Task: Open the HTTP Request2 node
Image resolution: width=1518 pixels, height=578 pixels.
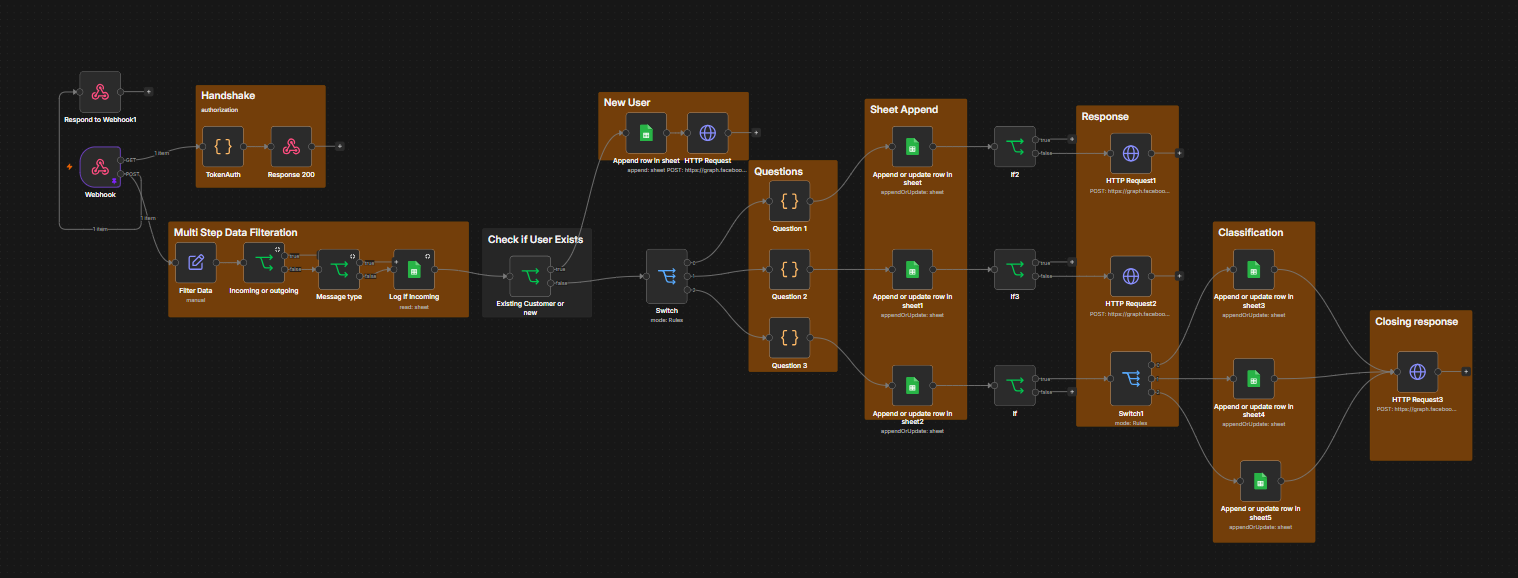Action: (1131, 276)
